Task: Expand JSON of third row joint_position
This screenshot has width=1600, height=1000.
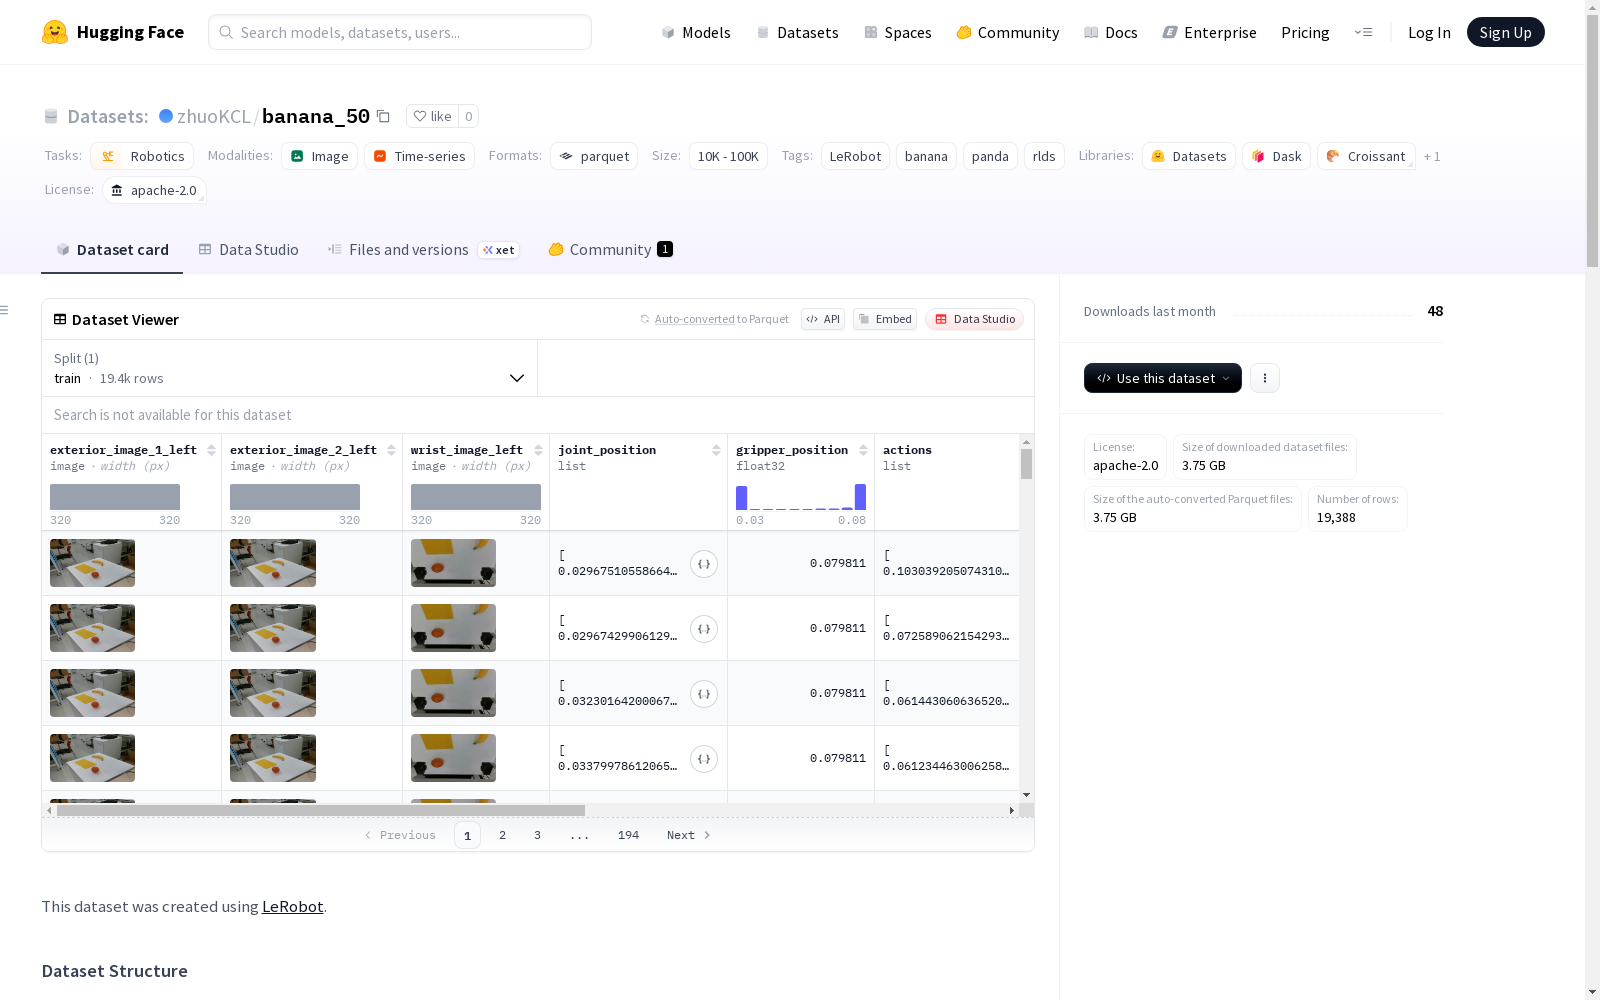Action: tap(704, 694)
